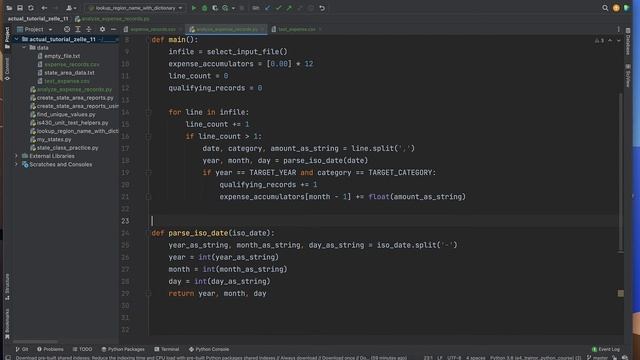Open Search Everywhere magnifier icon
This screenshot has height=360, width=640.
[605, 8]
